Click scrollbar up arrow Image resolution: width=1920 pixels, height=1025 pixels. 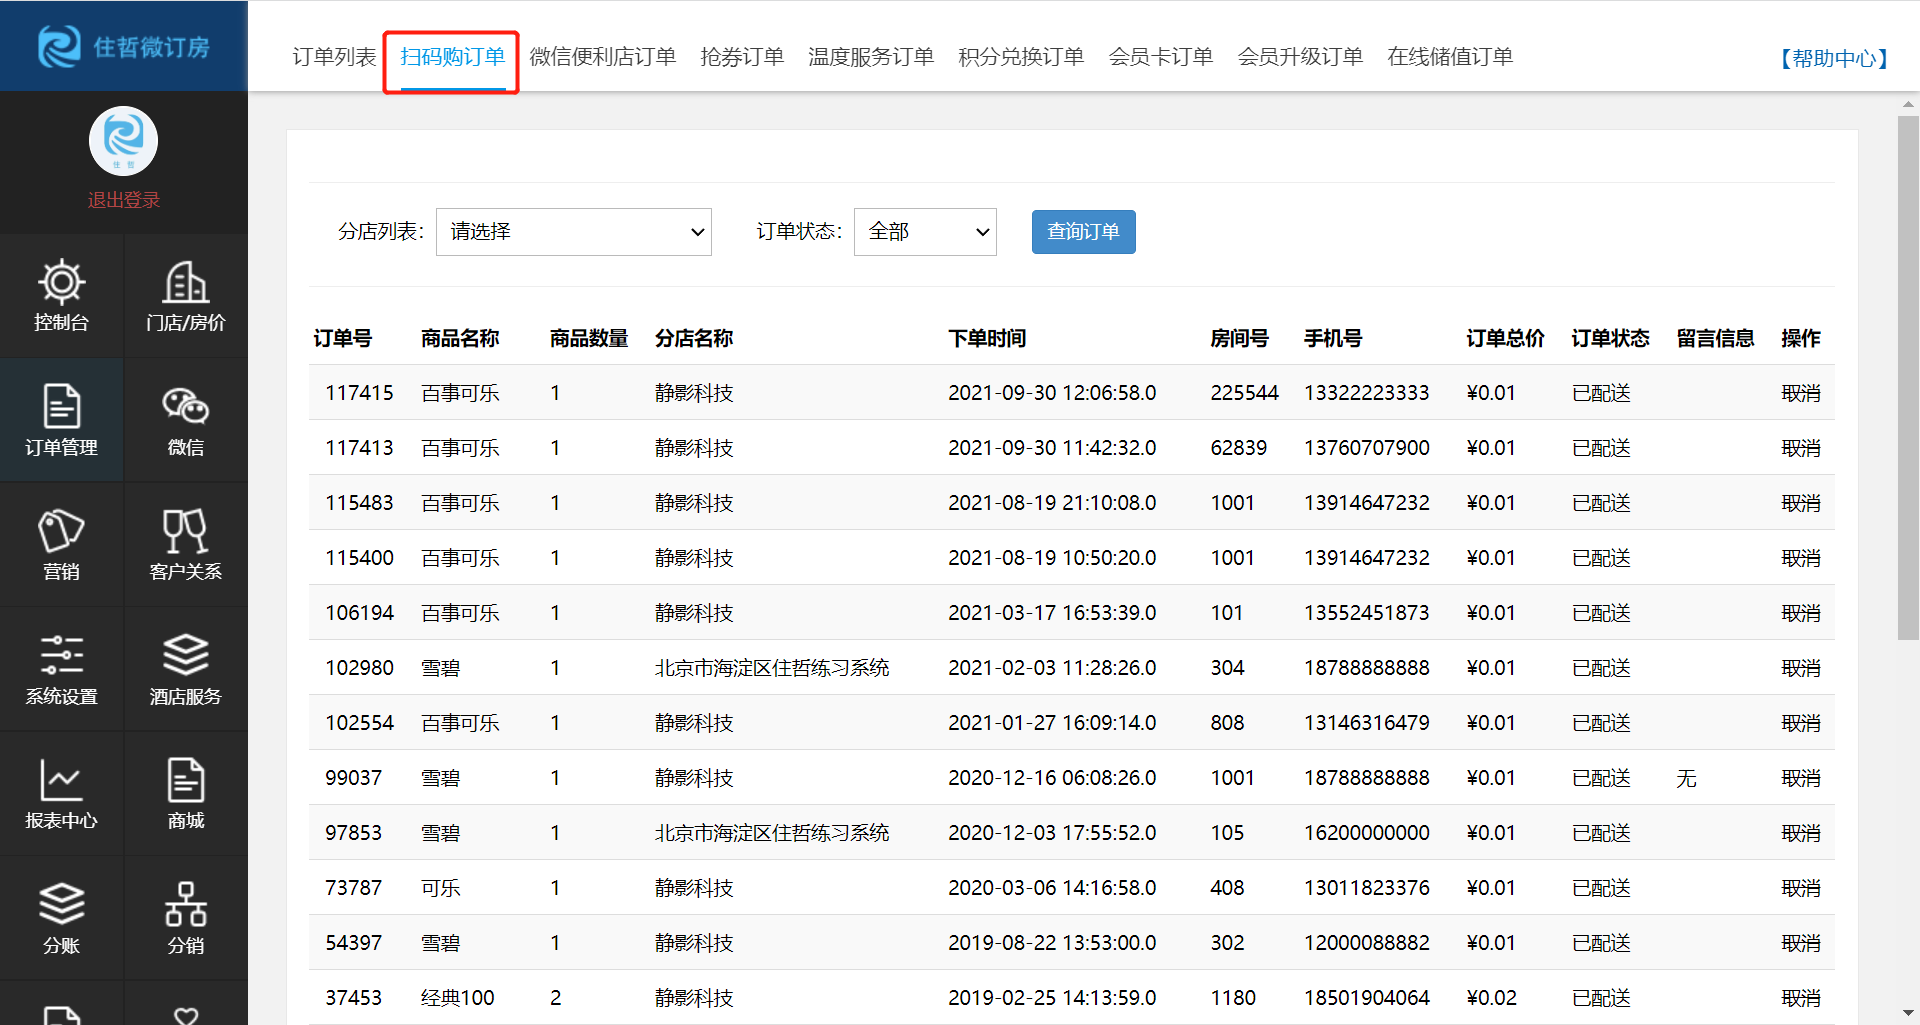[x=1908, y=103]
